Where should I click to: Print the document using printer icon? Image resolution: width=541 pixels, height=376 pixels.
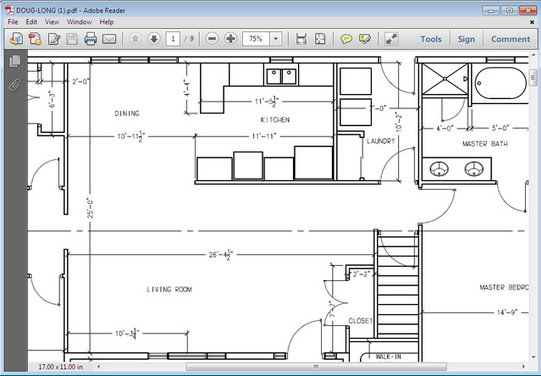(x=90, y=39)
